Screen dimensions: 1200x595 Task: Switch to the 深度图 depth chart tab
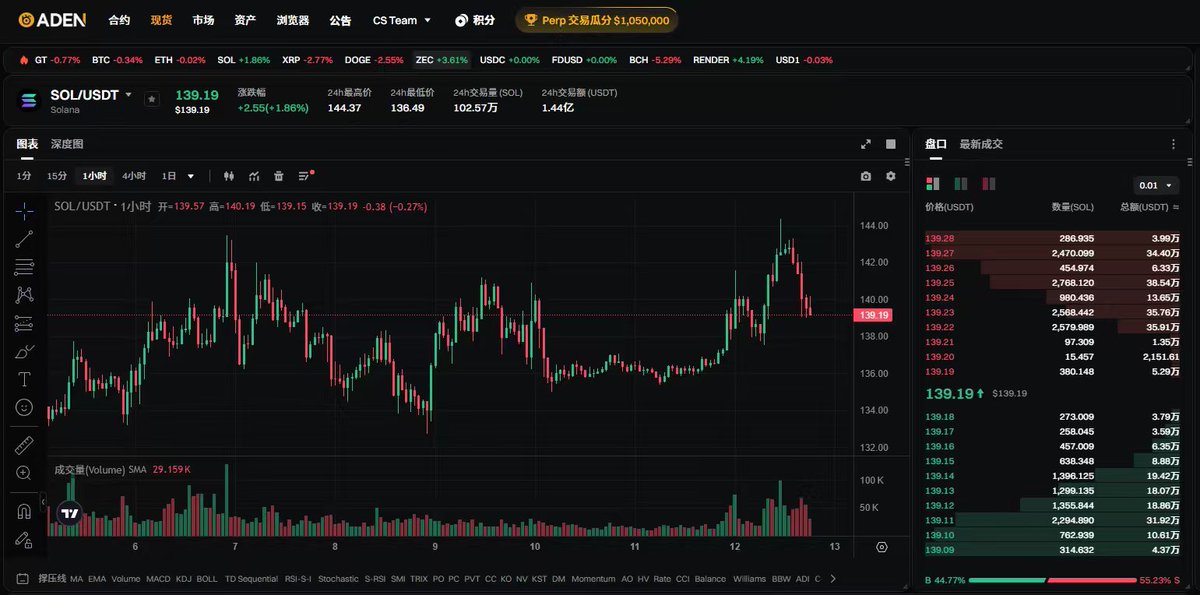(x=67, y=144)
